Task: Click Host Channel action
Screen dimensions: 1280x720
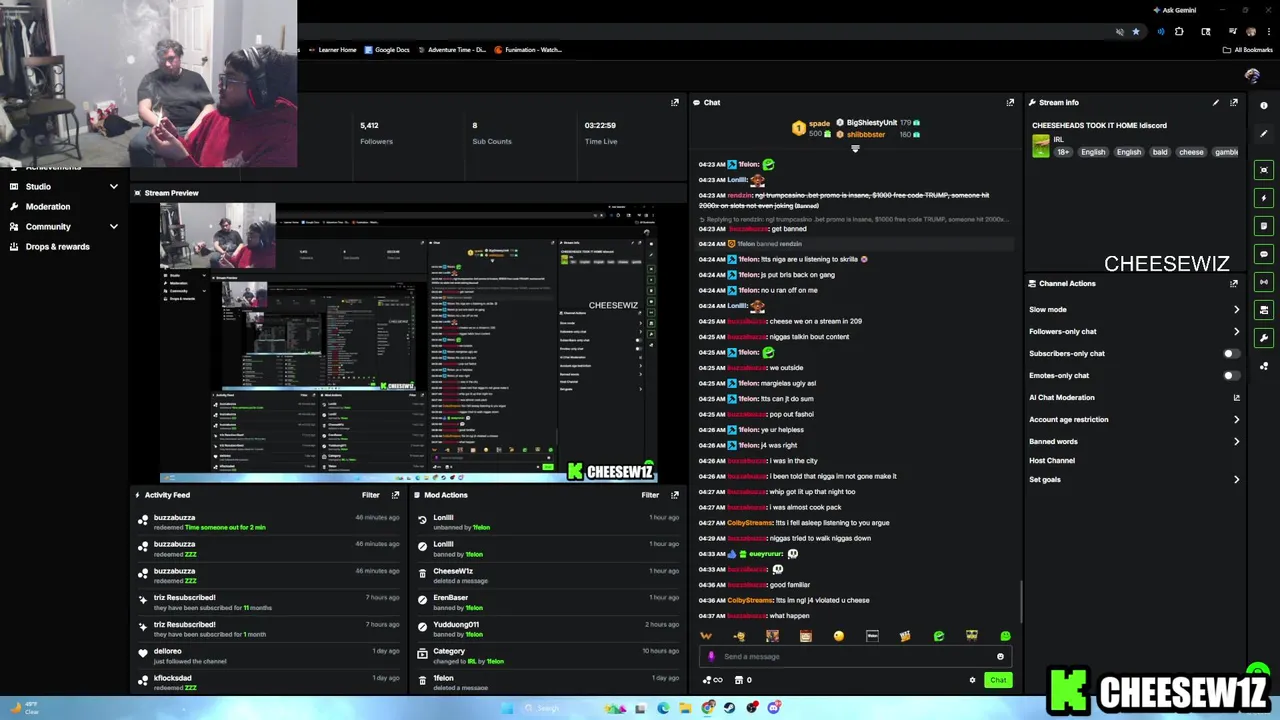Action: (1052, 461)
